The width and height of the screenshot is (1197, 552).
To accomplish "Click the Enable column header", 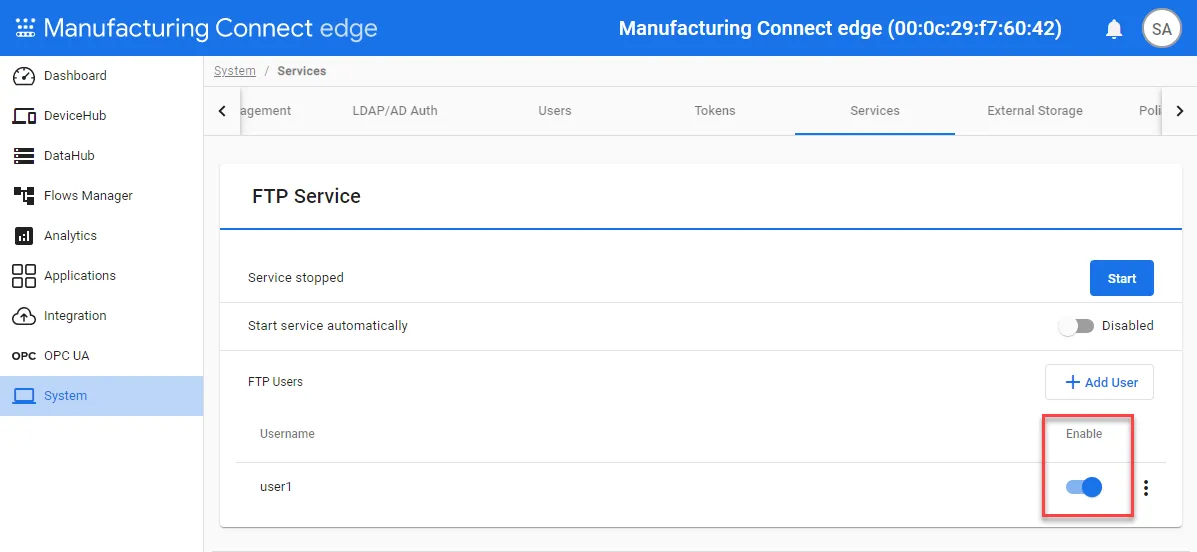I will (x=1084, y=434).
